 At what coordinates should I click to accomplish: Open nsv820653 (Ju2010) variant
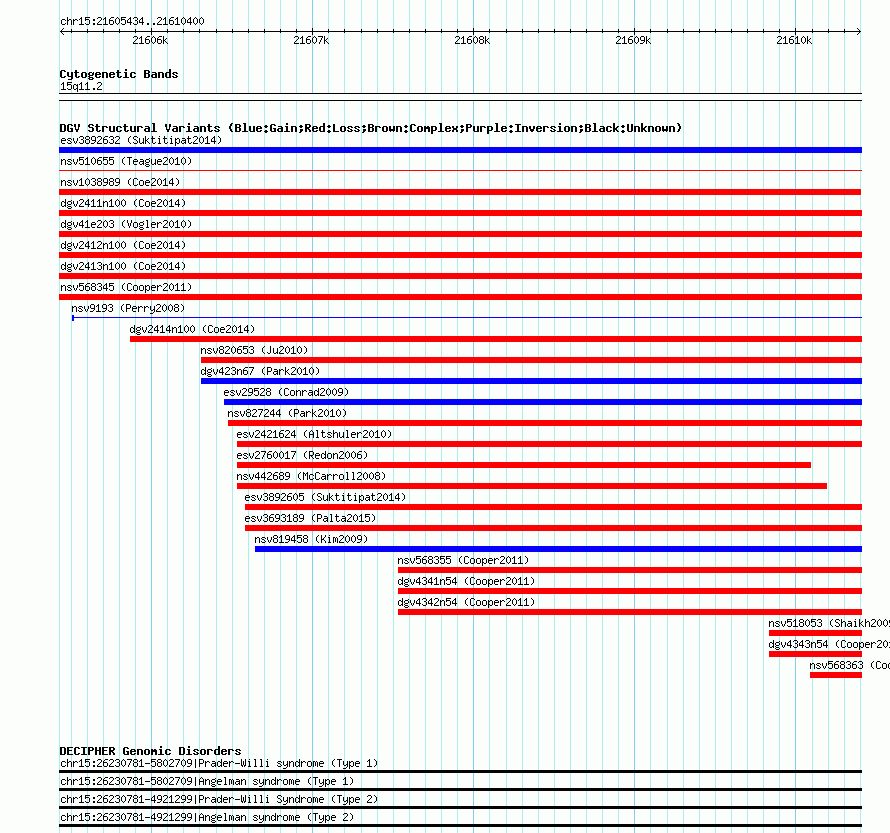pyautogui.click(x=254, y=350)
